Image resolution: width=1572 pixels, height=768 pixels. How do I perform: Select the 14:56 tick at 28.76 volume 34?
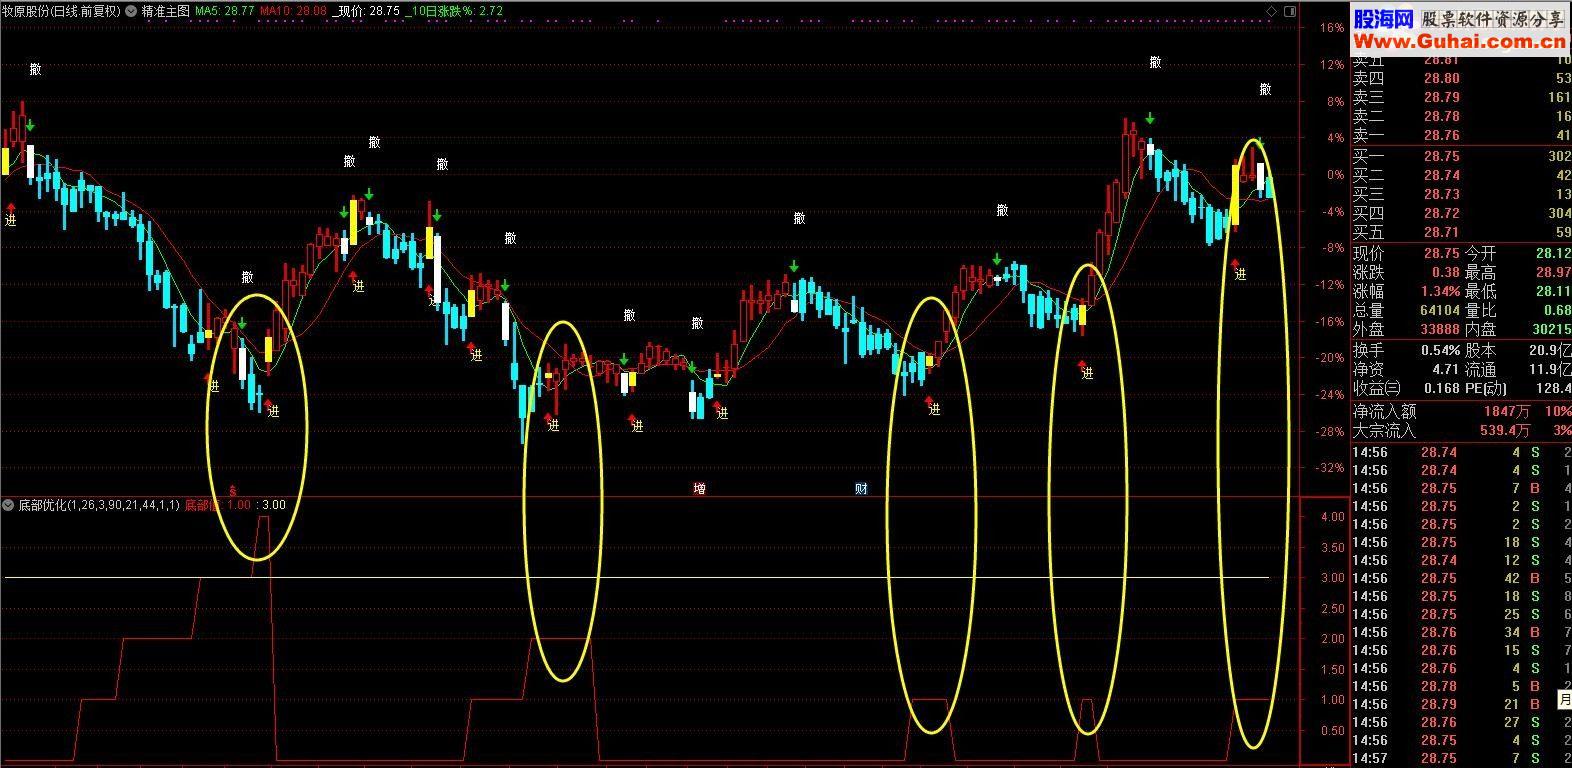tap(1461, 632)
